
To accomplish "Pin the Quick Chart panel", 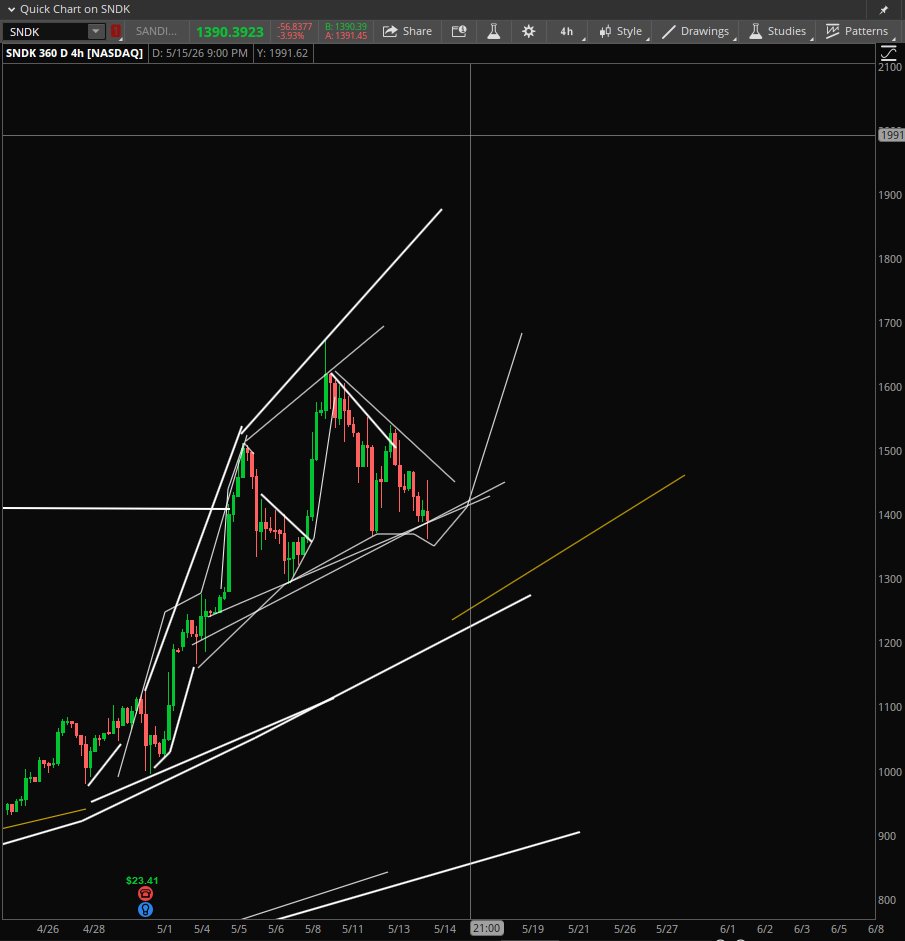I will click(x=884, y=10).
